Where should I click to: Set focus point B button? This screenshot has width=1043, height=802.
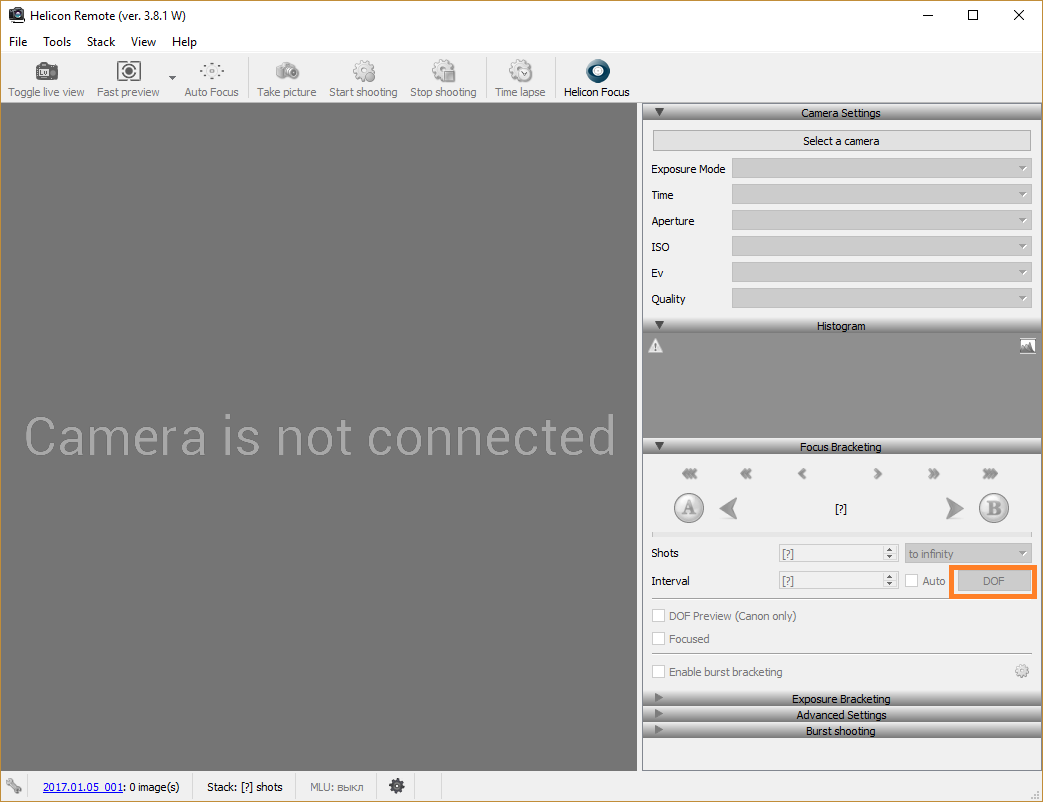point(994,508)
